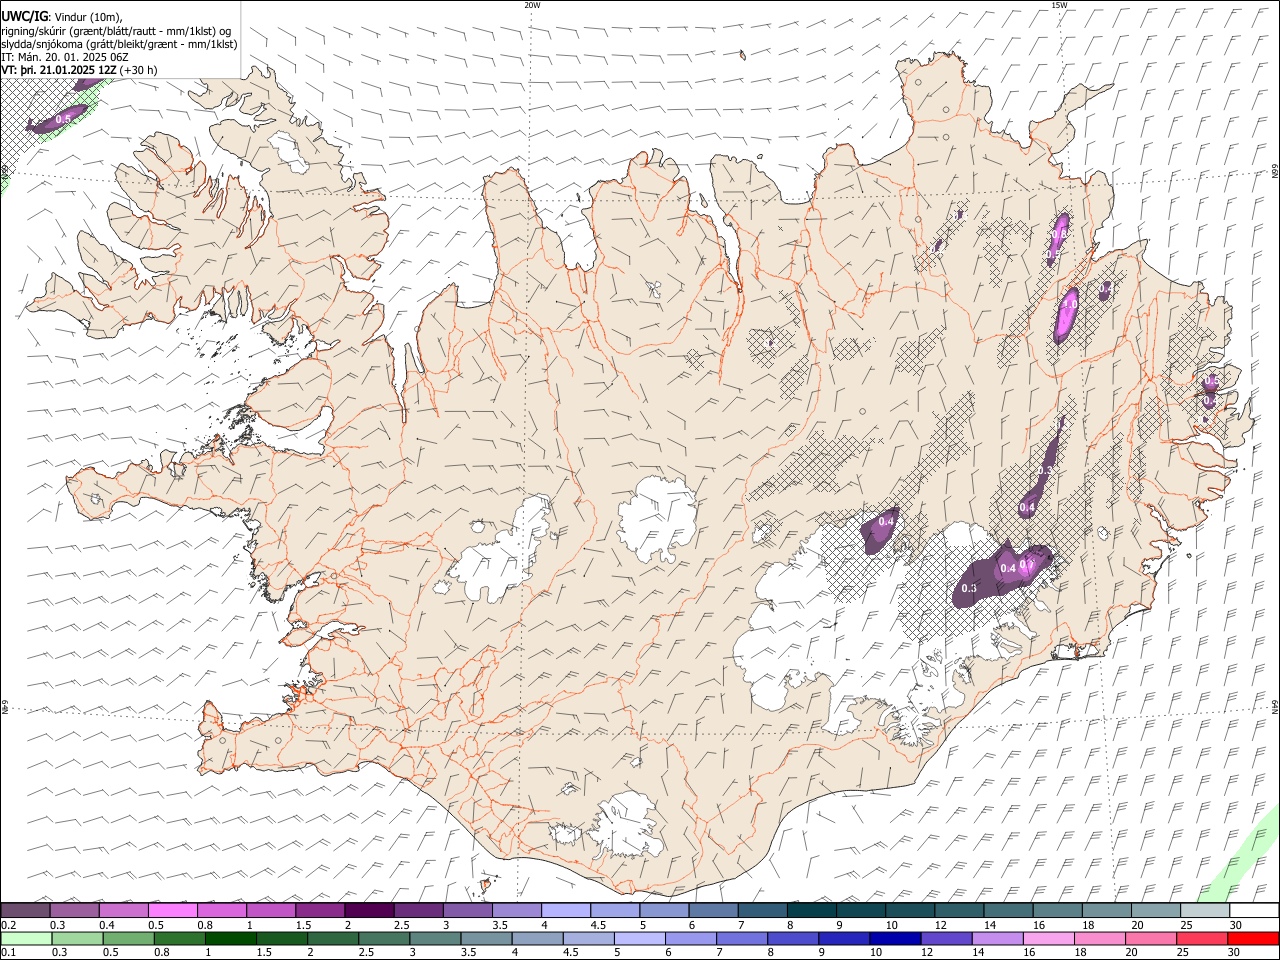Click the dark teal swatch between 8 and 9, top row

coord(811,911)
